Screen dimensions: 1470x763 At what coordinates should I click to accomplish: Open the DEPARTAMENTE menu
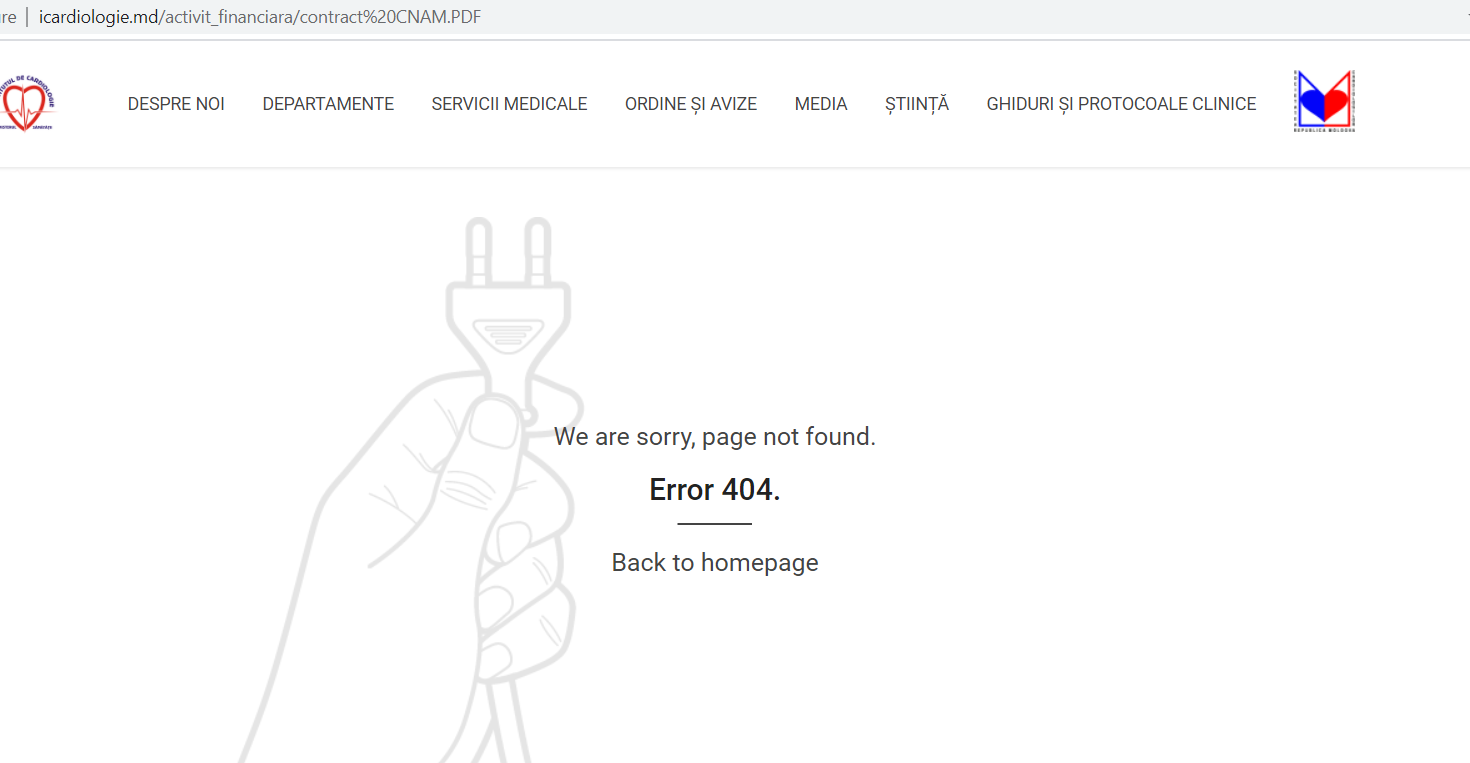tap(328, 104)
